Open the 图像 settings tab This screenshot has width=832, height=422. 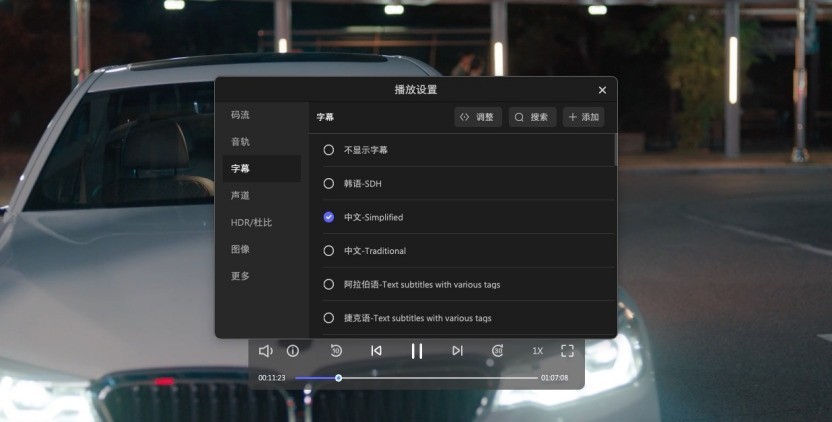pos(262,249)
